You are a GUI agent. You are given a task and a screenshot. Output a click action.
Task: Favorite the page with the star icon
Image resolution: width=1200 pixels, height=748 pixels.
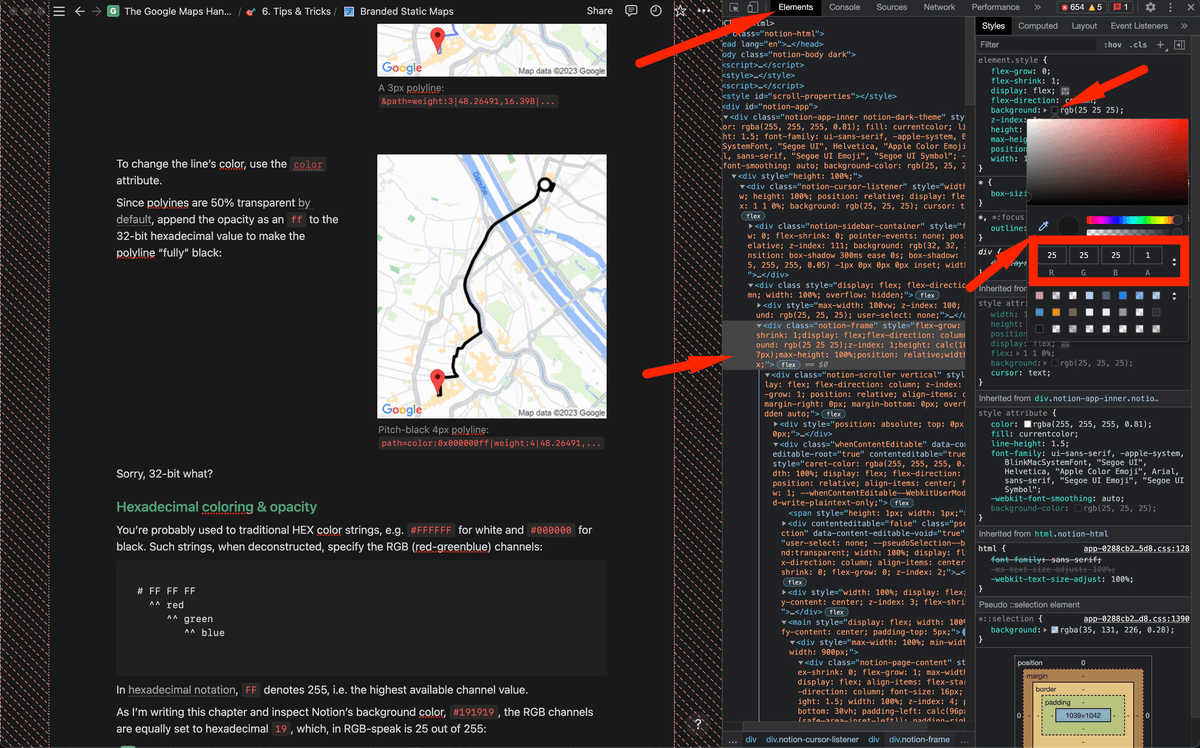pyautogui.click(x=681, y=11)
